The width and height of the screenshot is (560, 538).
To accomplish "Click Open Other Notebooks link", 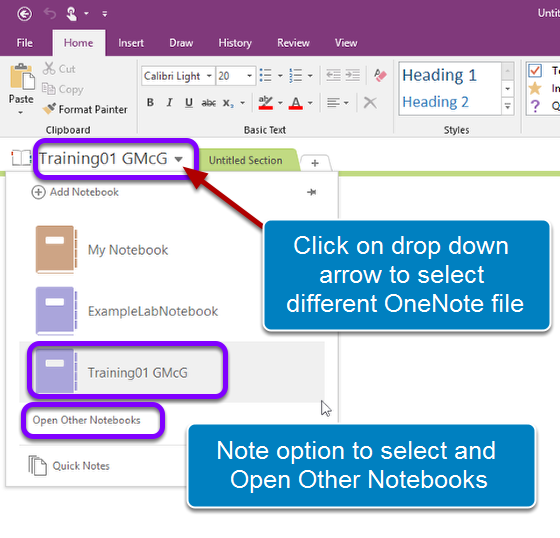I will coord(86,420).
